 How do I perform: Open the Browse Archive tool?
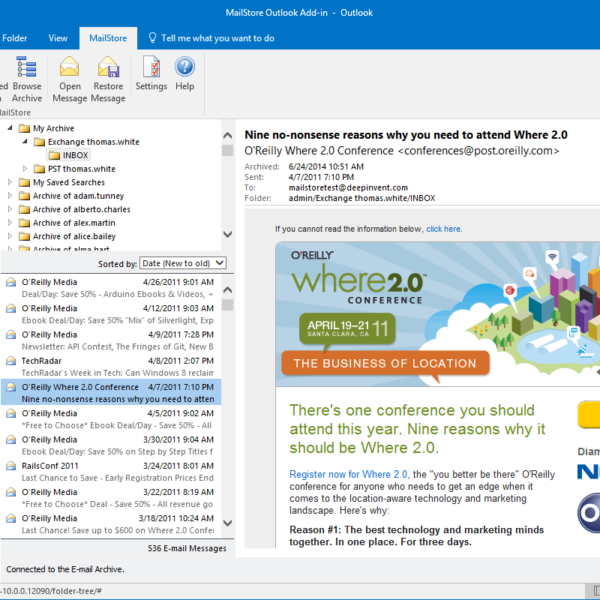click(27, 79)
